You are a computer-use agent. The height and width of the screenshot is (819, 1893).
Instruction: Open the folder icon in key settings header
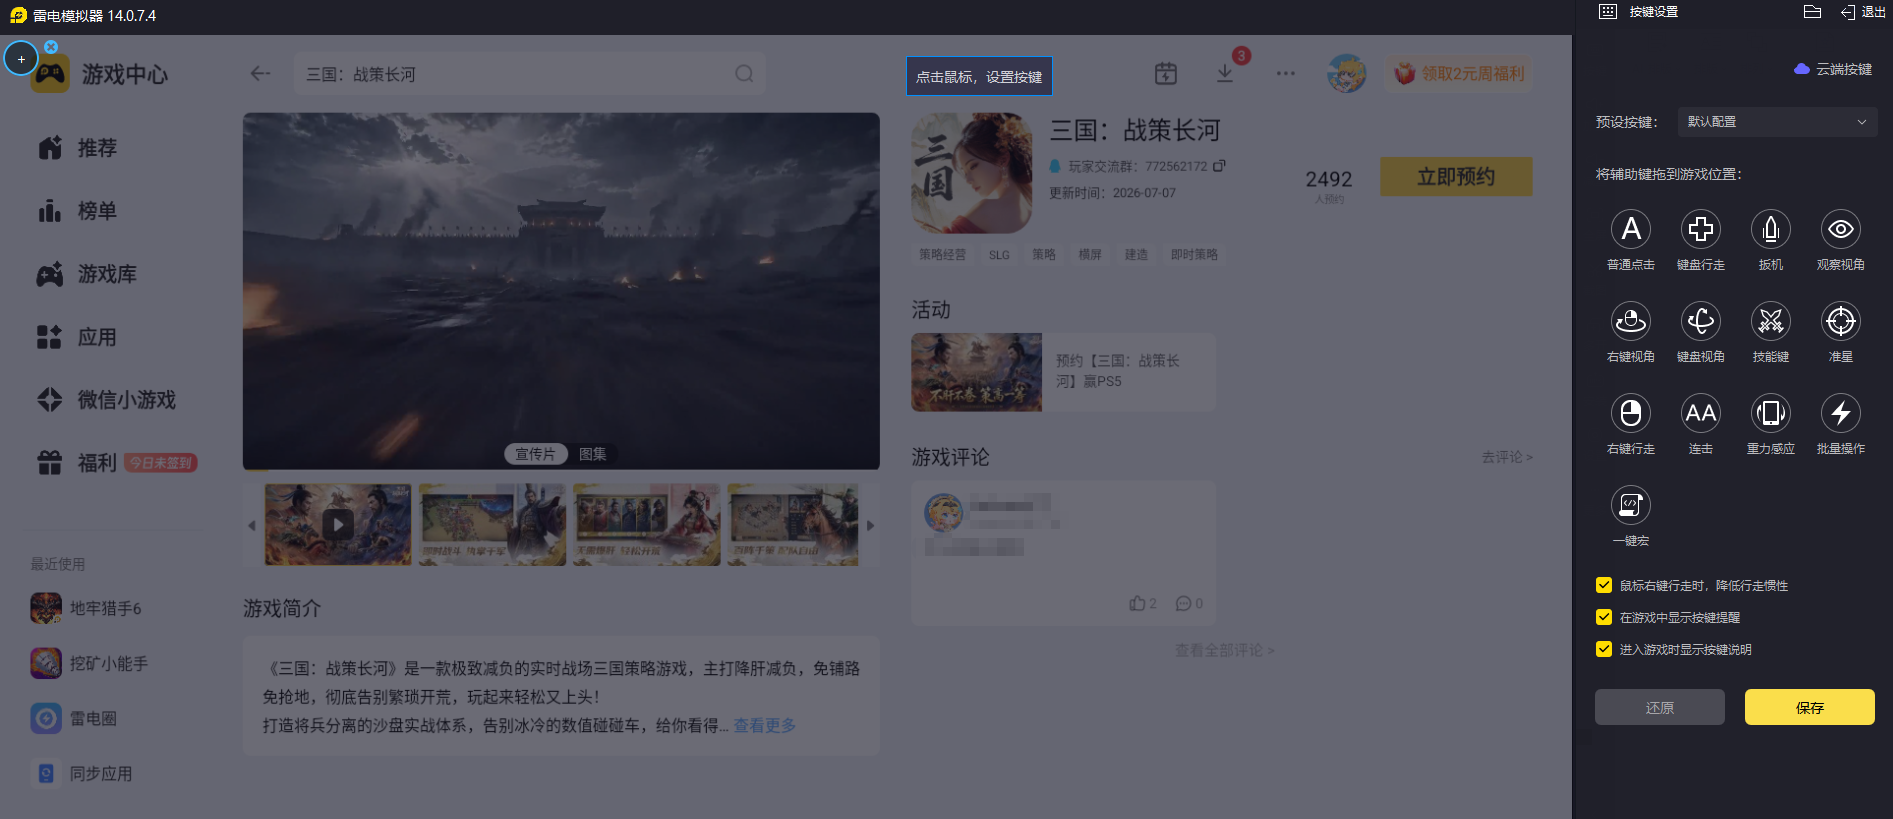[x=1812, y=12]
